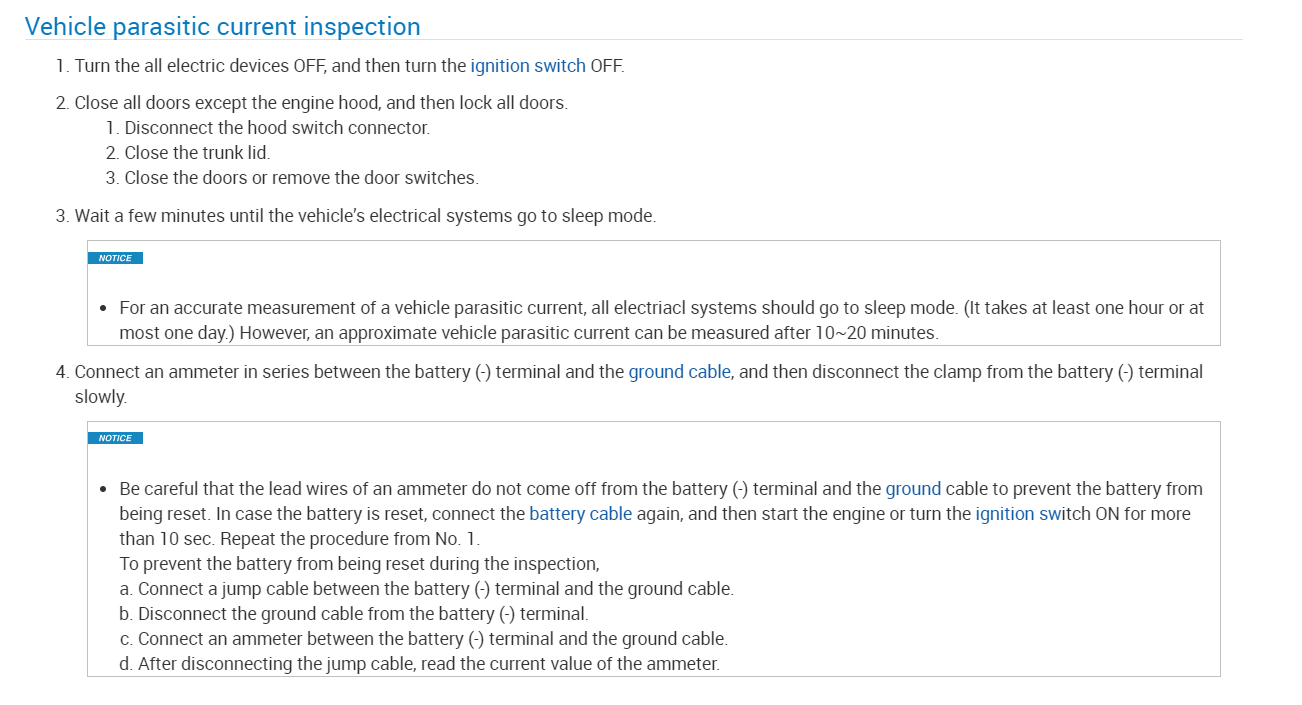This screenshot has width=1302, height=705.
Task: Click the 'Vehicle parasitic current inspection' heading
Action: pos(222,27)
